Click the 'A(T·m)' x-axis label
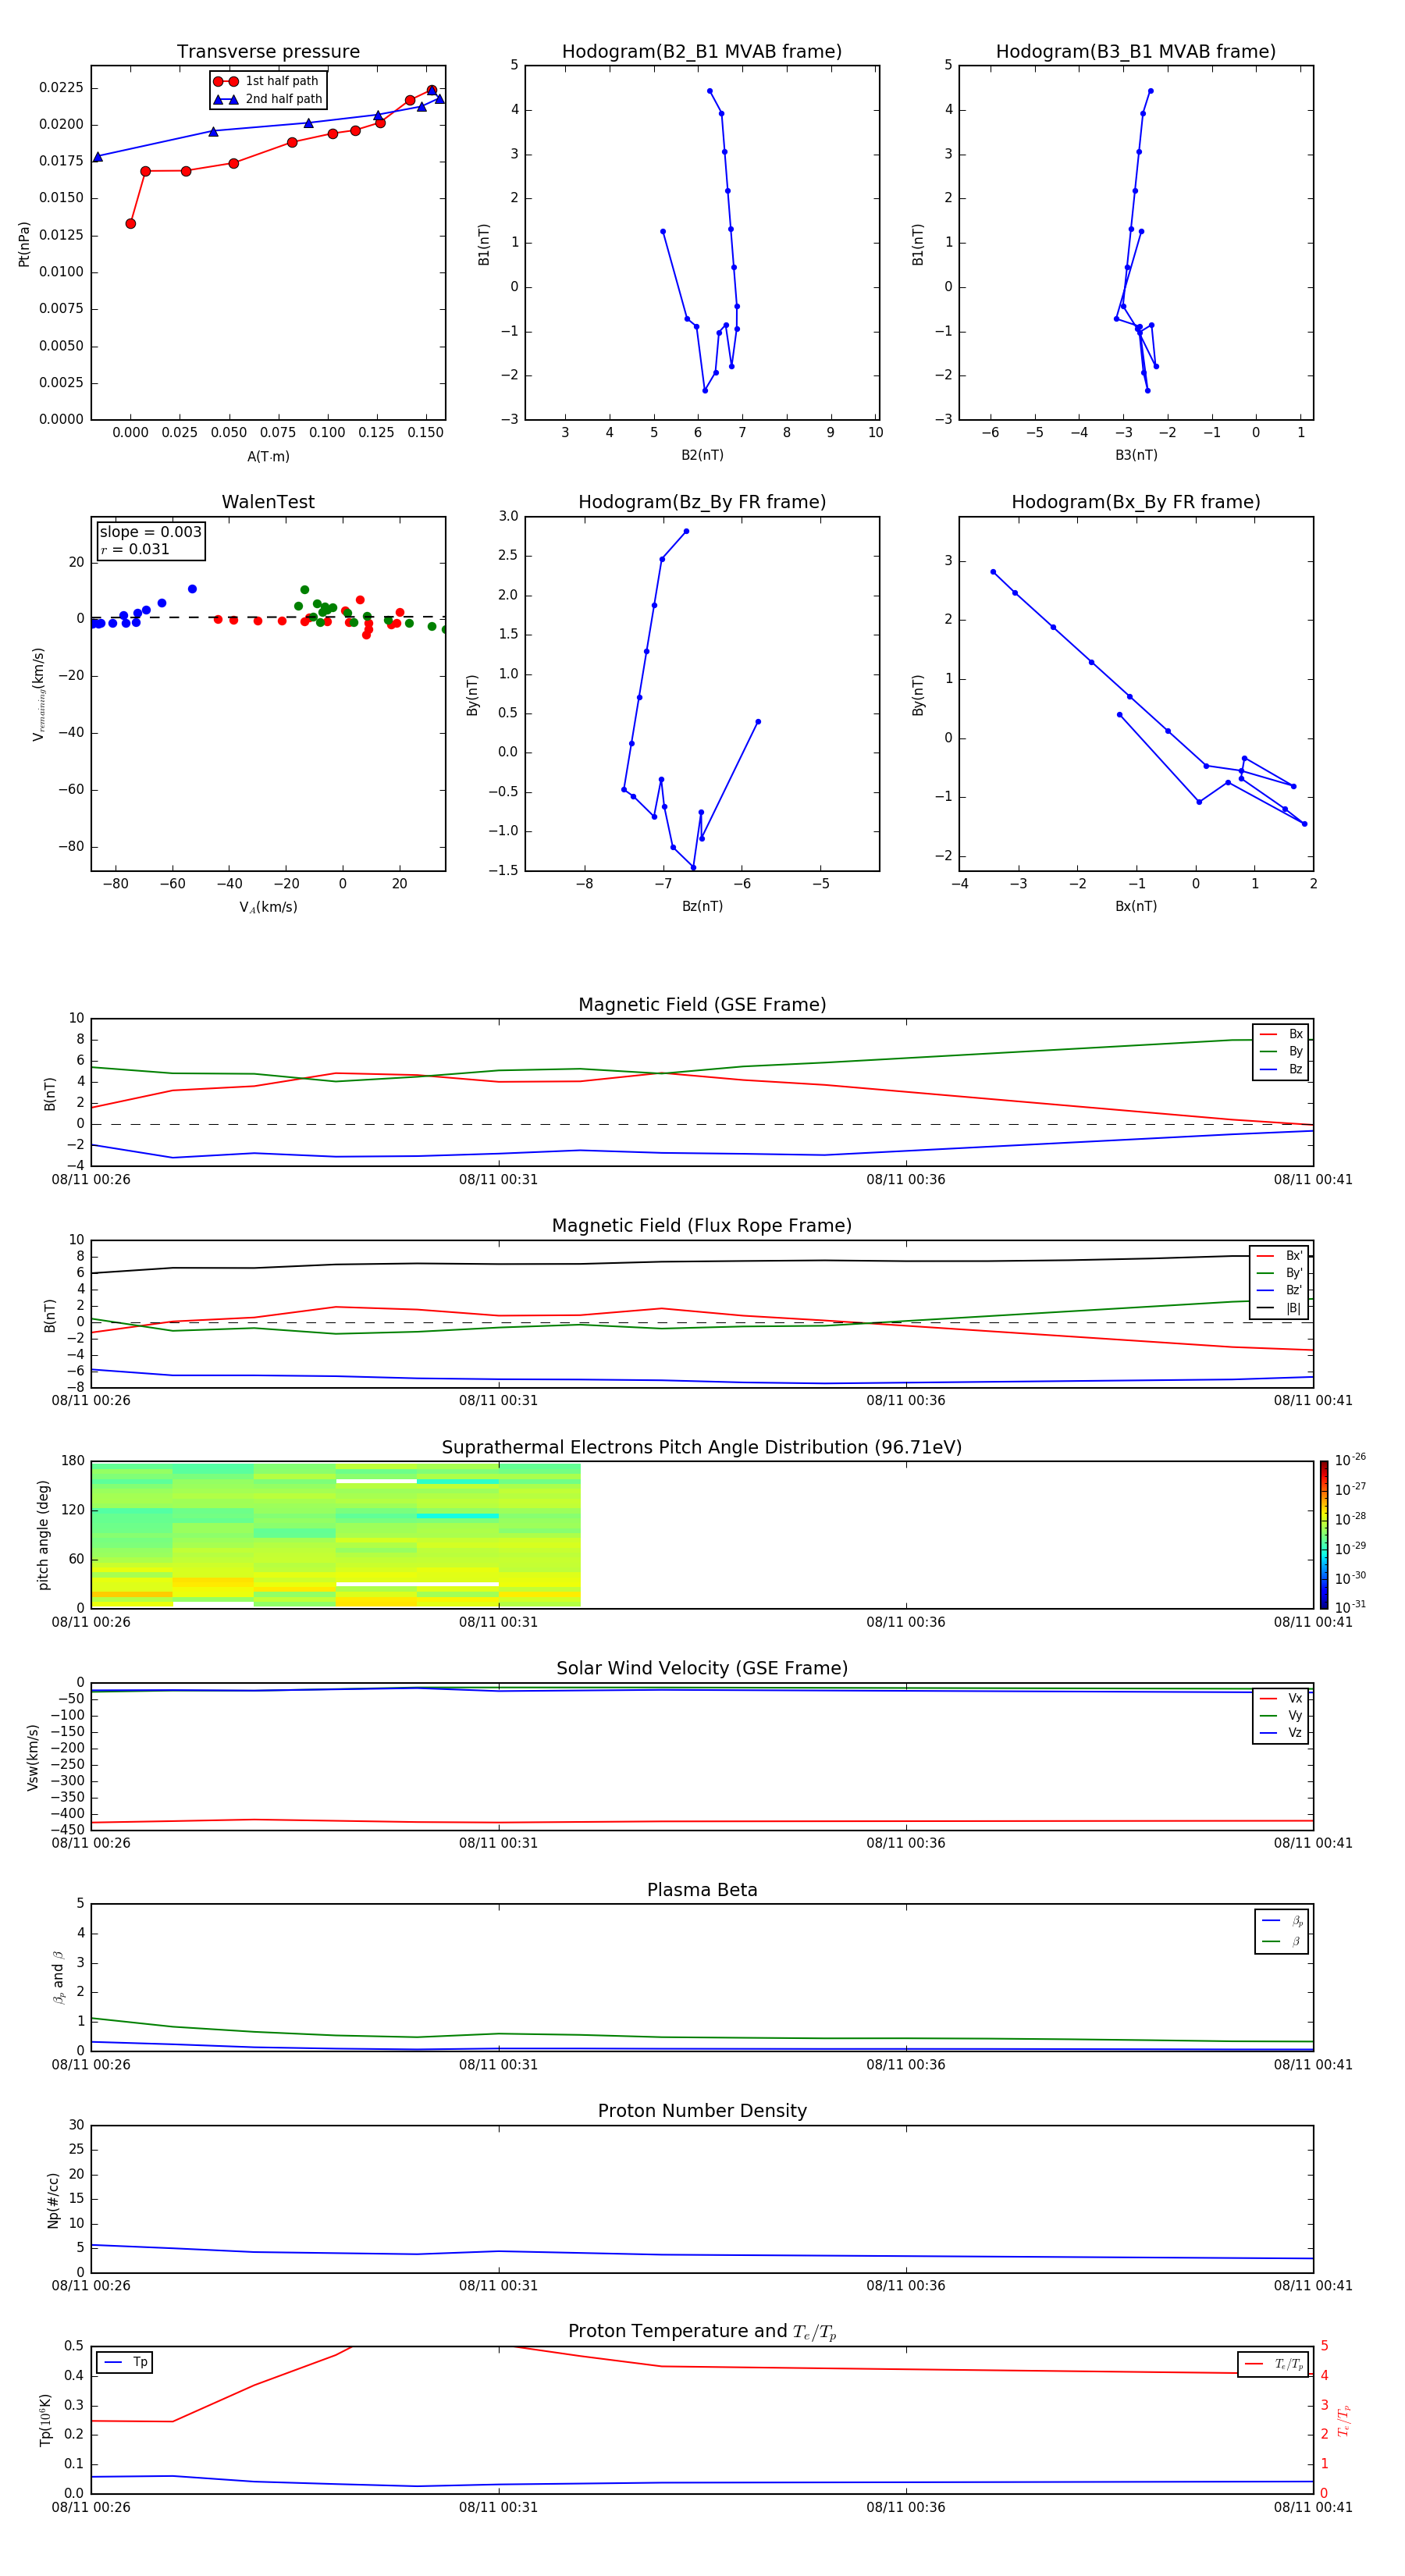 pos(268,456)
